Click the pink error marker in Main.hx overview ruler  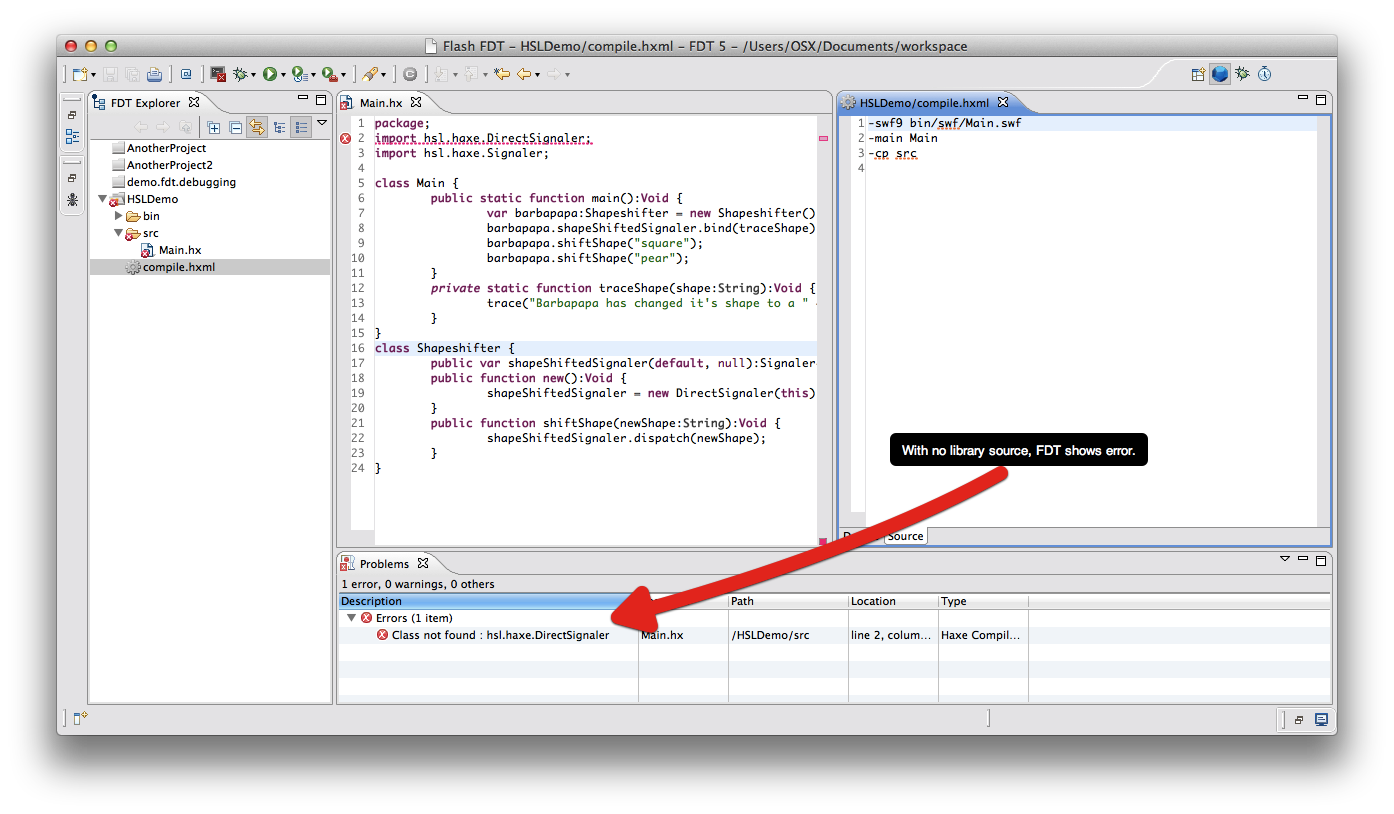823,139
